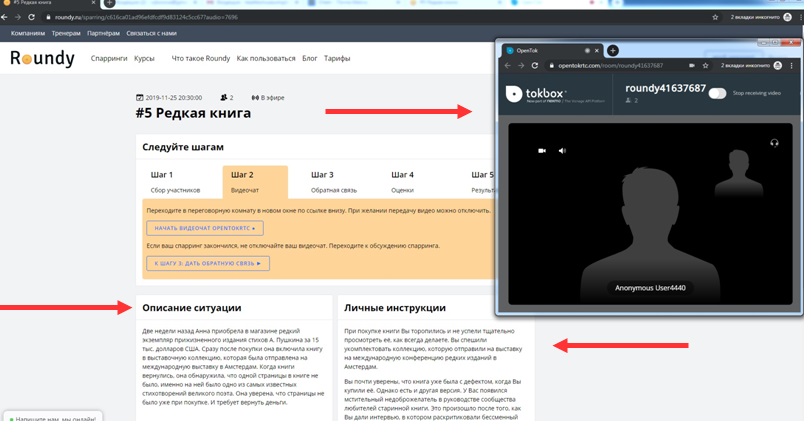Close the OpenTok tab
811x435 pixels.
tap(597, 51)
